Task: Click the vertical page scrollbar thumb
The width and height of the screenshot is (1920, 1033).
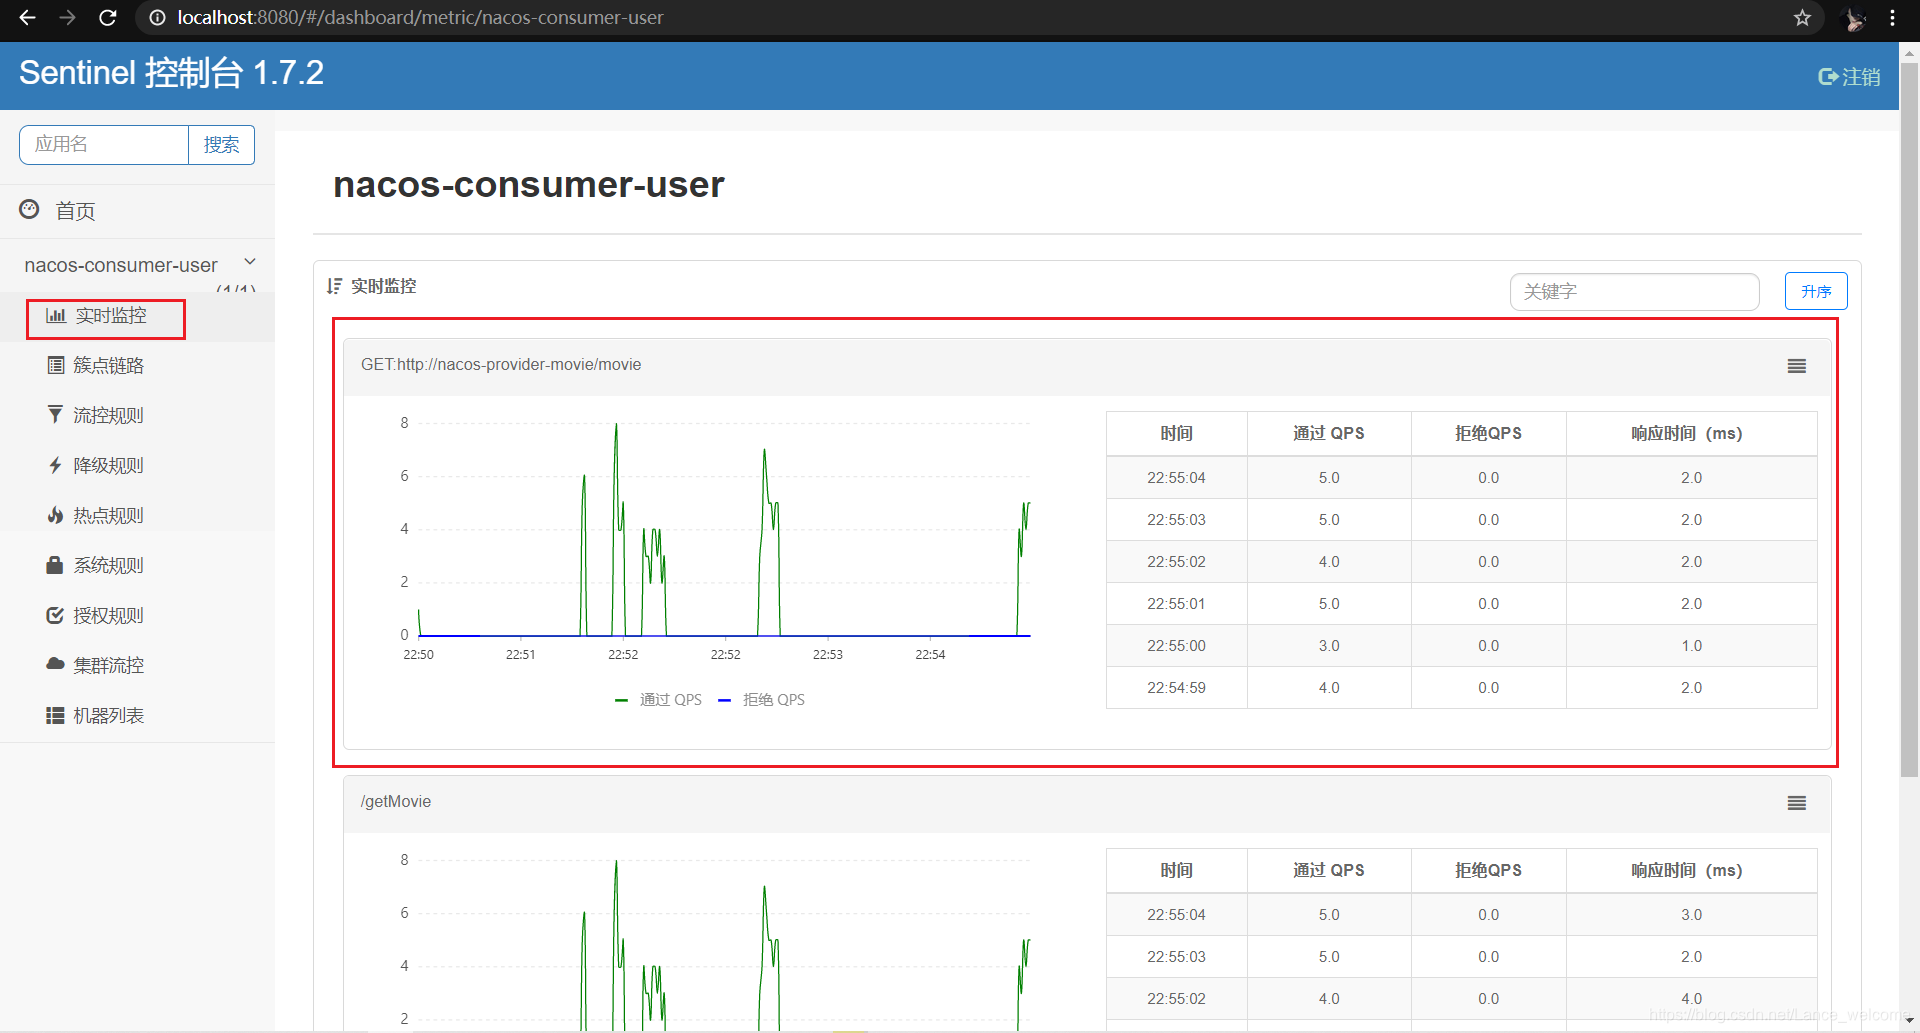Action: point(1909,420)
